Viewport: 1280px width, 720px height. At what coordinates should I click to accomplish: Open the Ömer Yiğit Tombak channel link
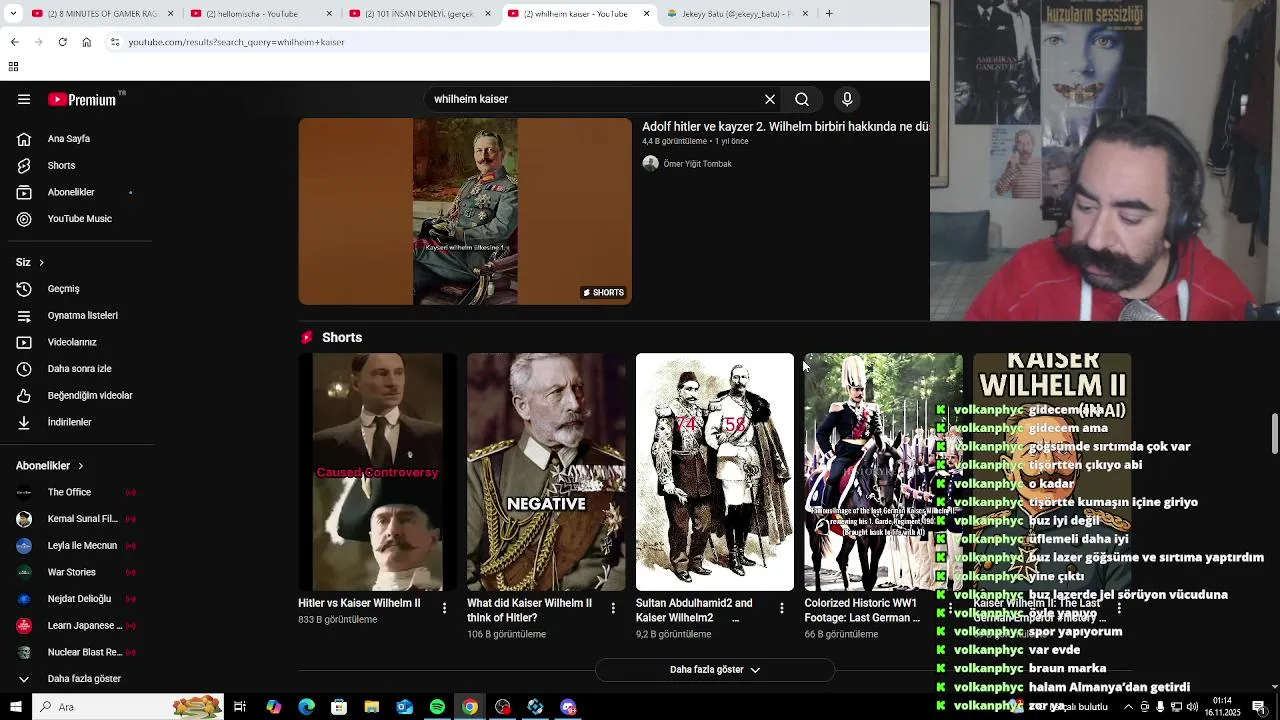tap(697, 164)
